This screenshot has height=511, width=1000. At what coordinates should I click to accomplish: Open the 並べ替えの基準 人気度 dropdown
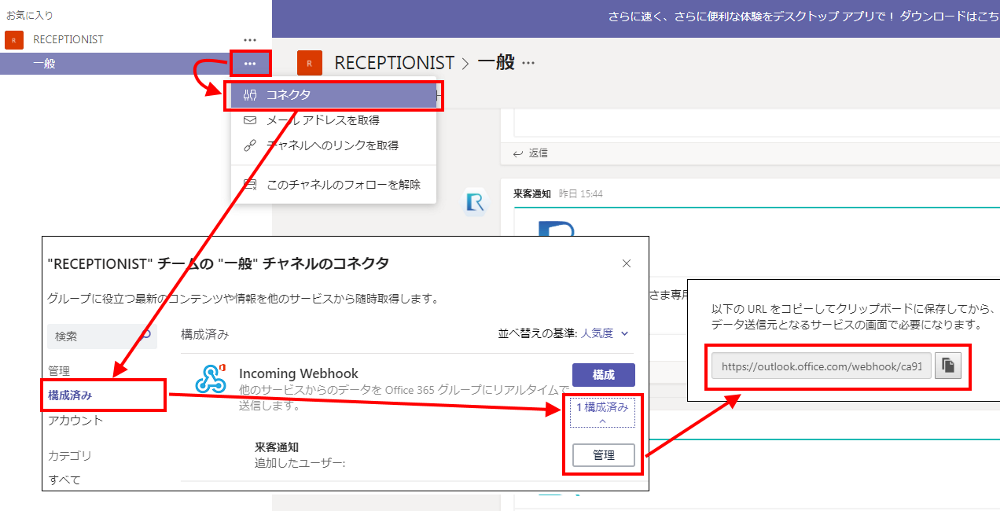click(604, 334)
